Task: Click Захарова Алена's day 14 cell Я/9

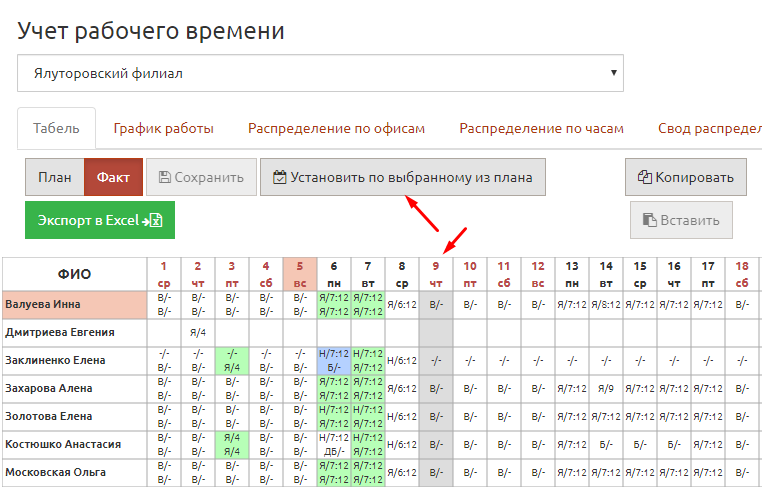Action: (606, 389)
